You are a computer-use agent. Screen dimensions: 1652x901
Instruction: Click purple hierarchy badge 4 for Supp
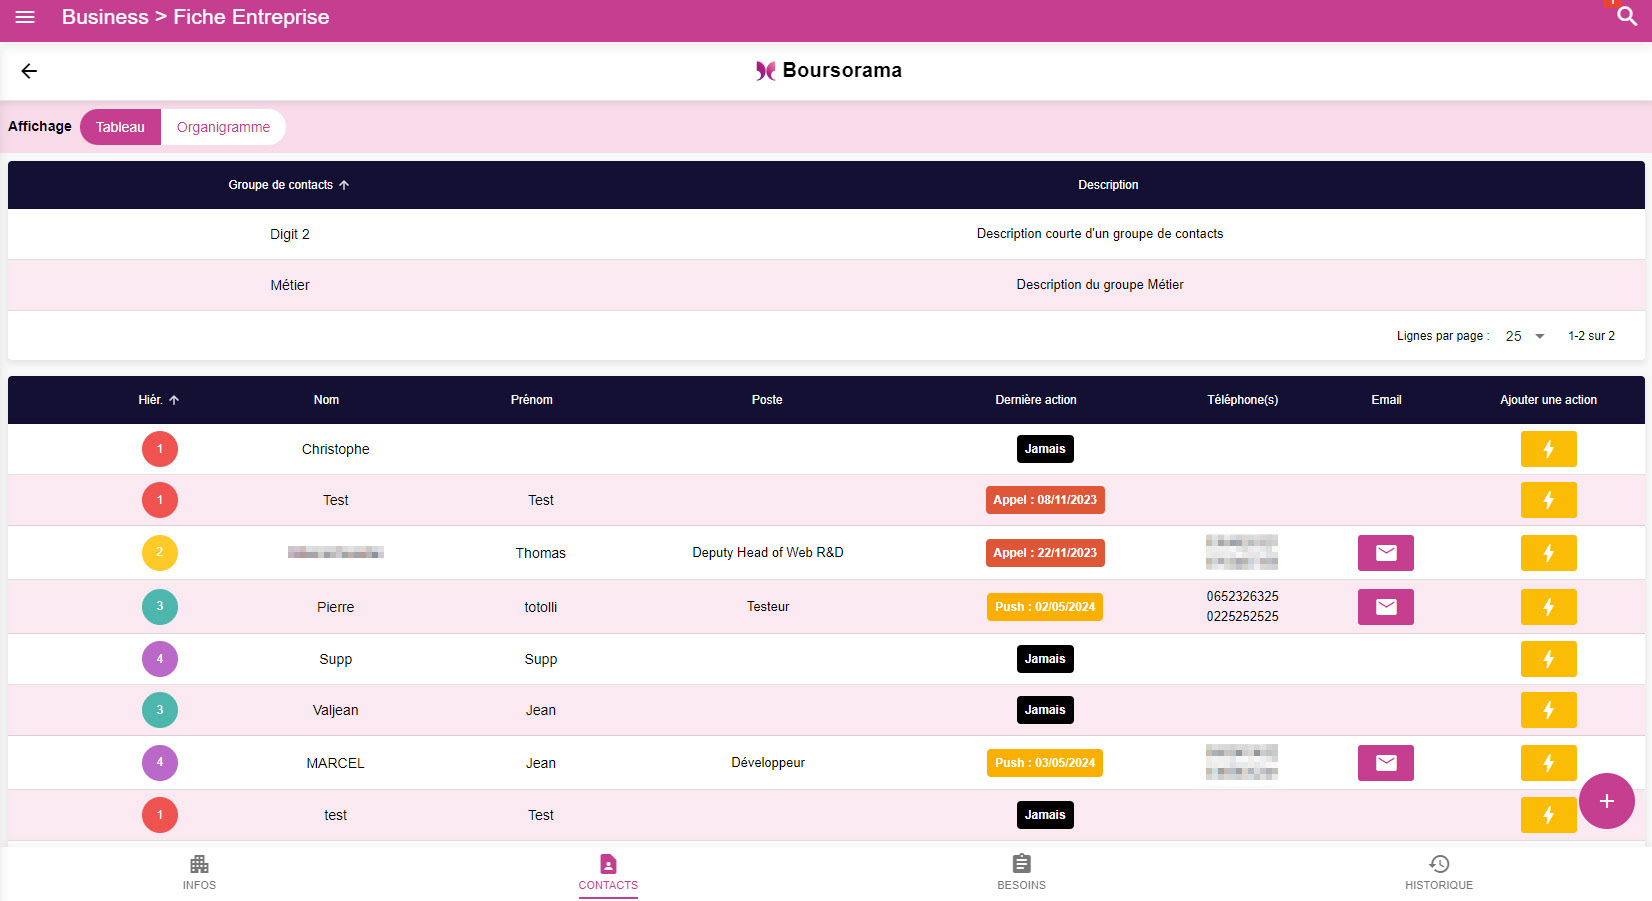click(x=160, y=659)
